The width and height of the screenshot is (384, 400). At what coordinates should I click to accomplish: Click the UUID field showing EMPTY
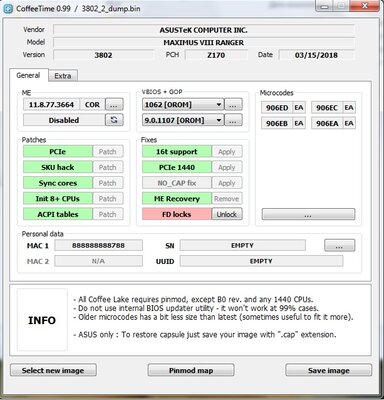click(x=261, y=261)
